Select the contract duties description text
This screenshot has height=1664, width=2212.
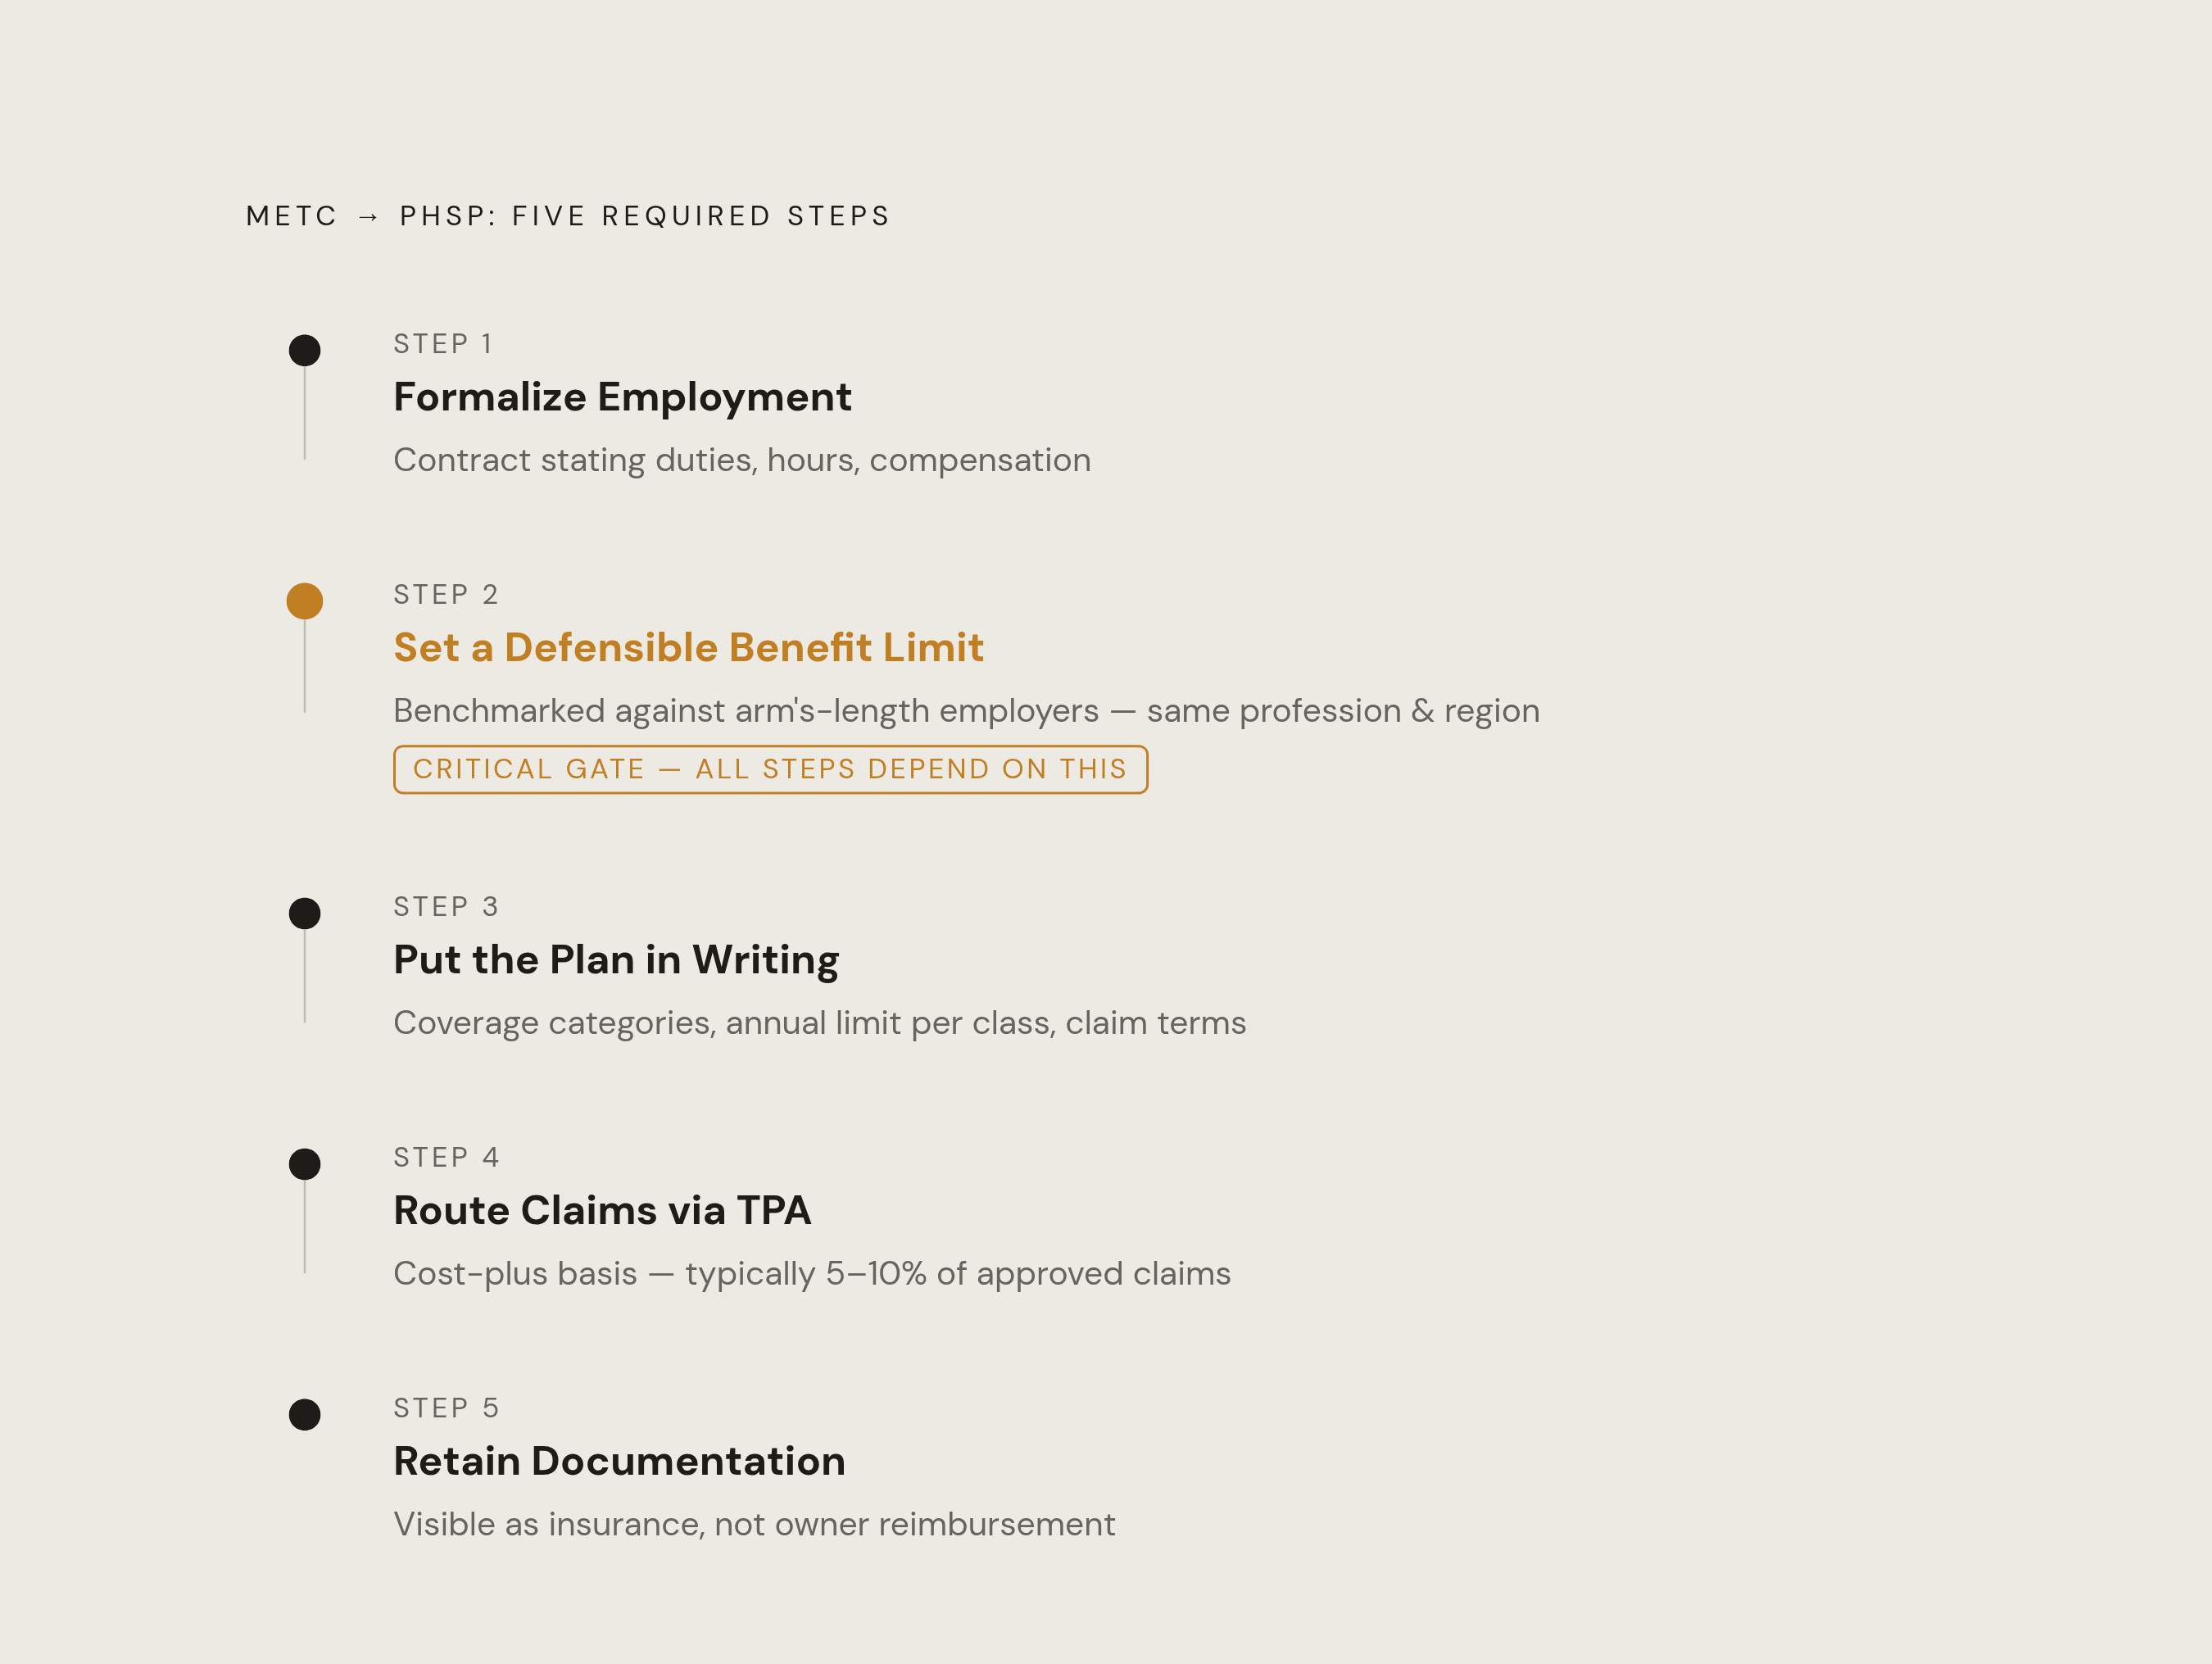point(742,460)
